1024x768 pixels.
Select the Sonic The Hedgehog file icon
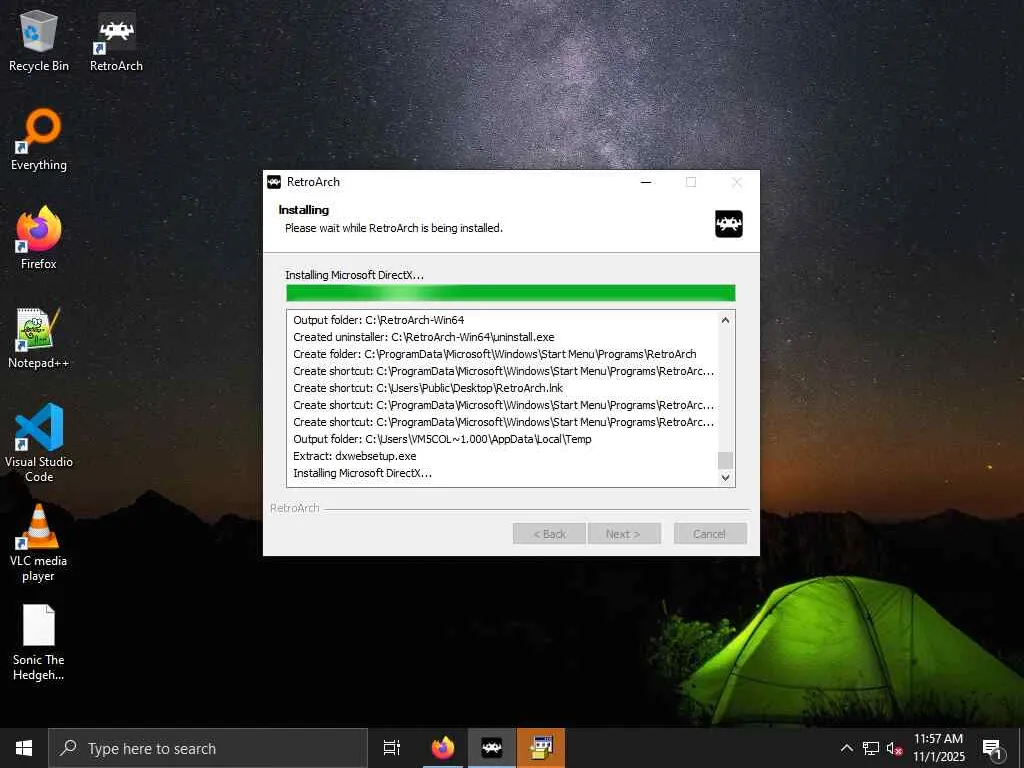(x=39, y=643)
